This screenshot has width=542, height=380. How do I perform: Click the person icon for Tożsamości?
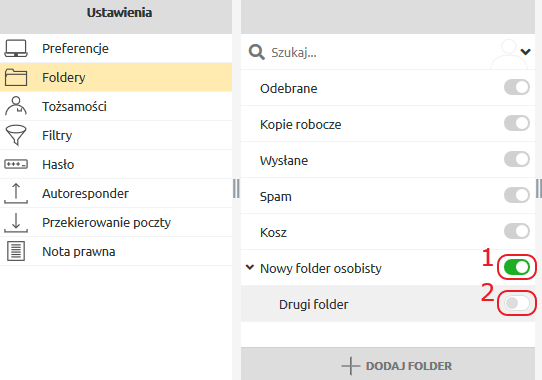[x=16, y=106]
